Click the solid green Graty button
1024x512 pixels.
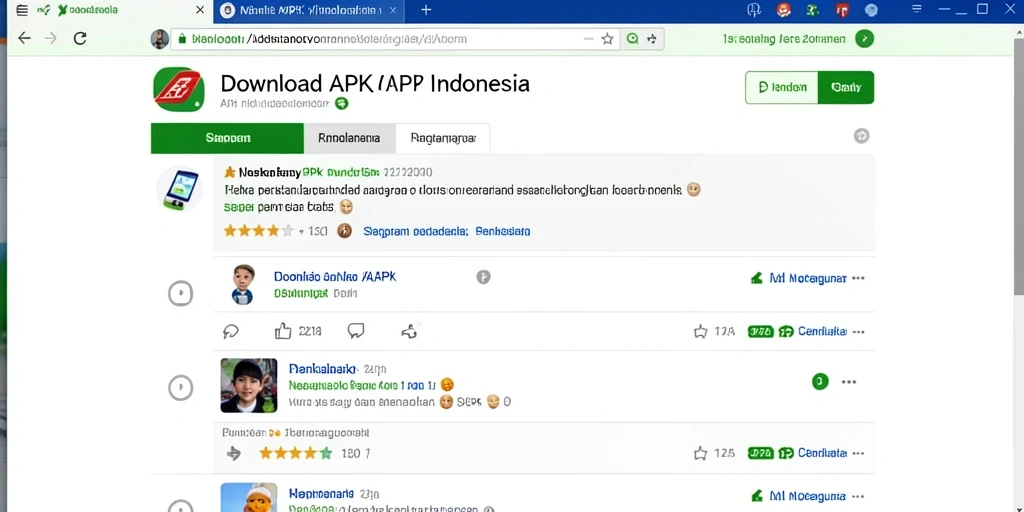click(x=846, y=88)
